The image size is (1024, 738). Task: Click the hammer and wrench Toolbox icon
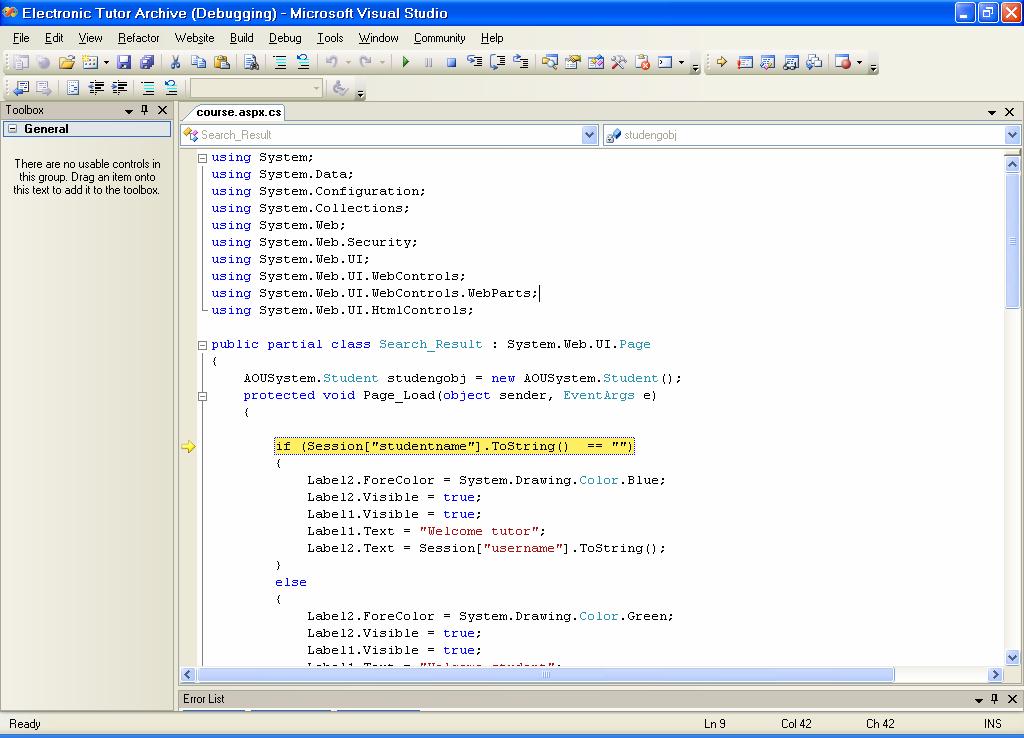coord(618,62)
